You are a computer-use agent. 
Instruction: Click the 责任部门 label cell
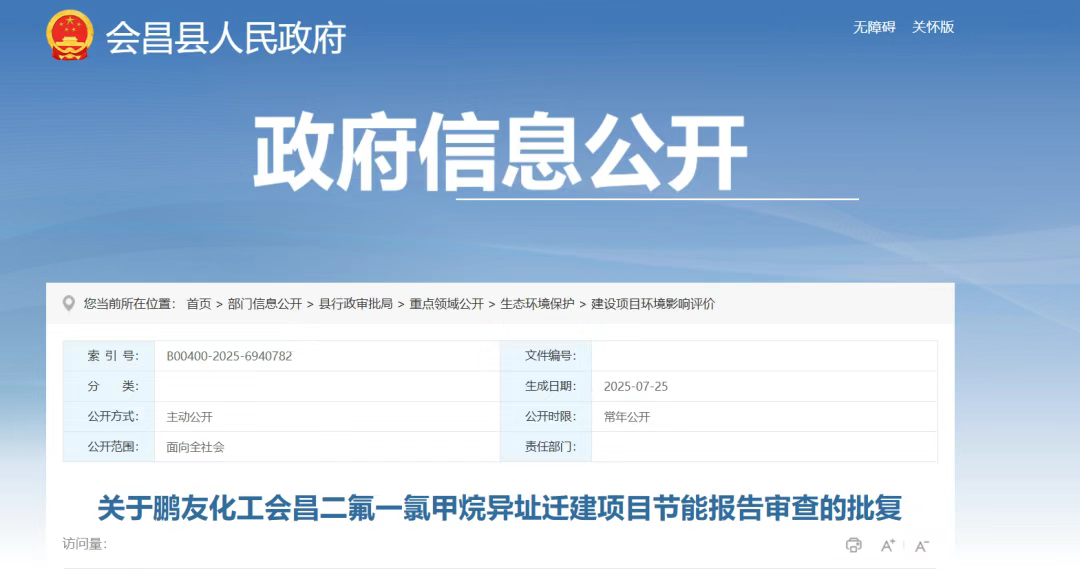tap(546, 447)
